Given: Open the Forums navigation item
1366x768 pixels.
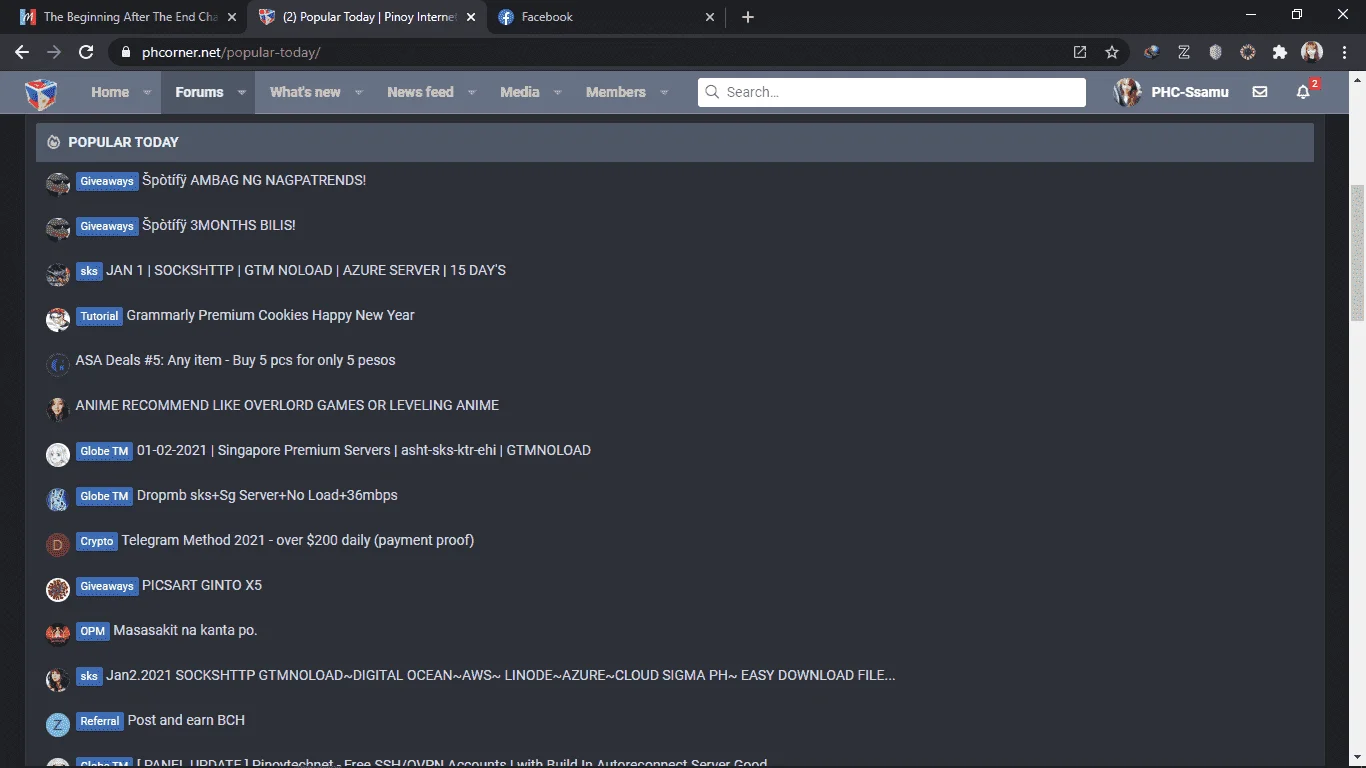Looking at the screenshot, I should [199, 92].
